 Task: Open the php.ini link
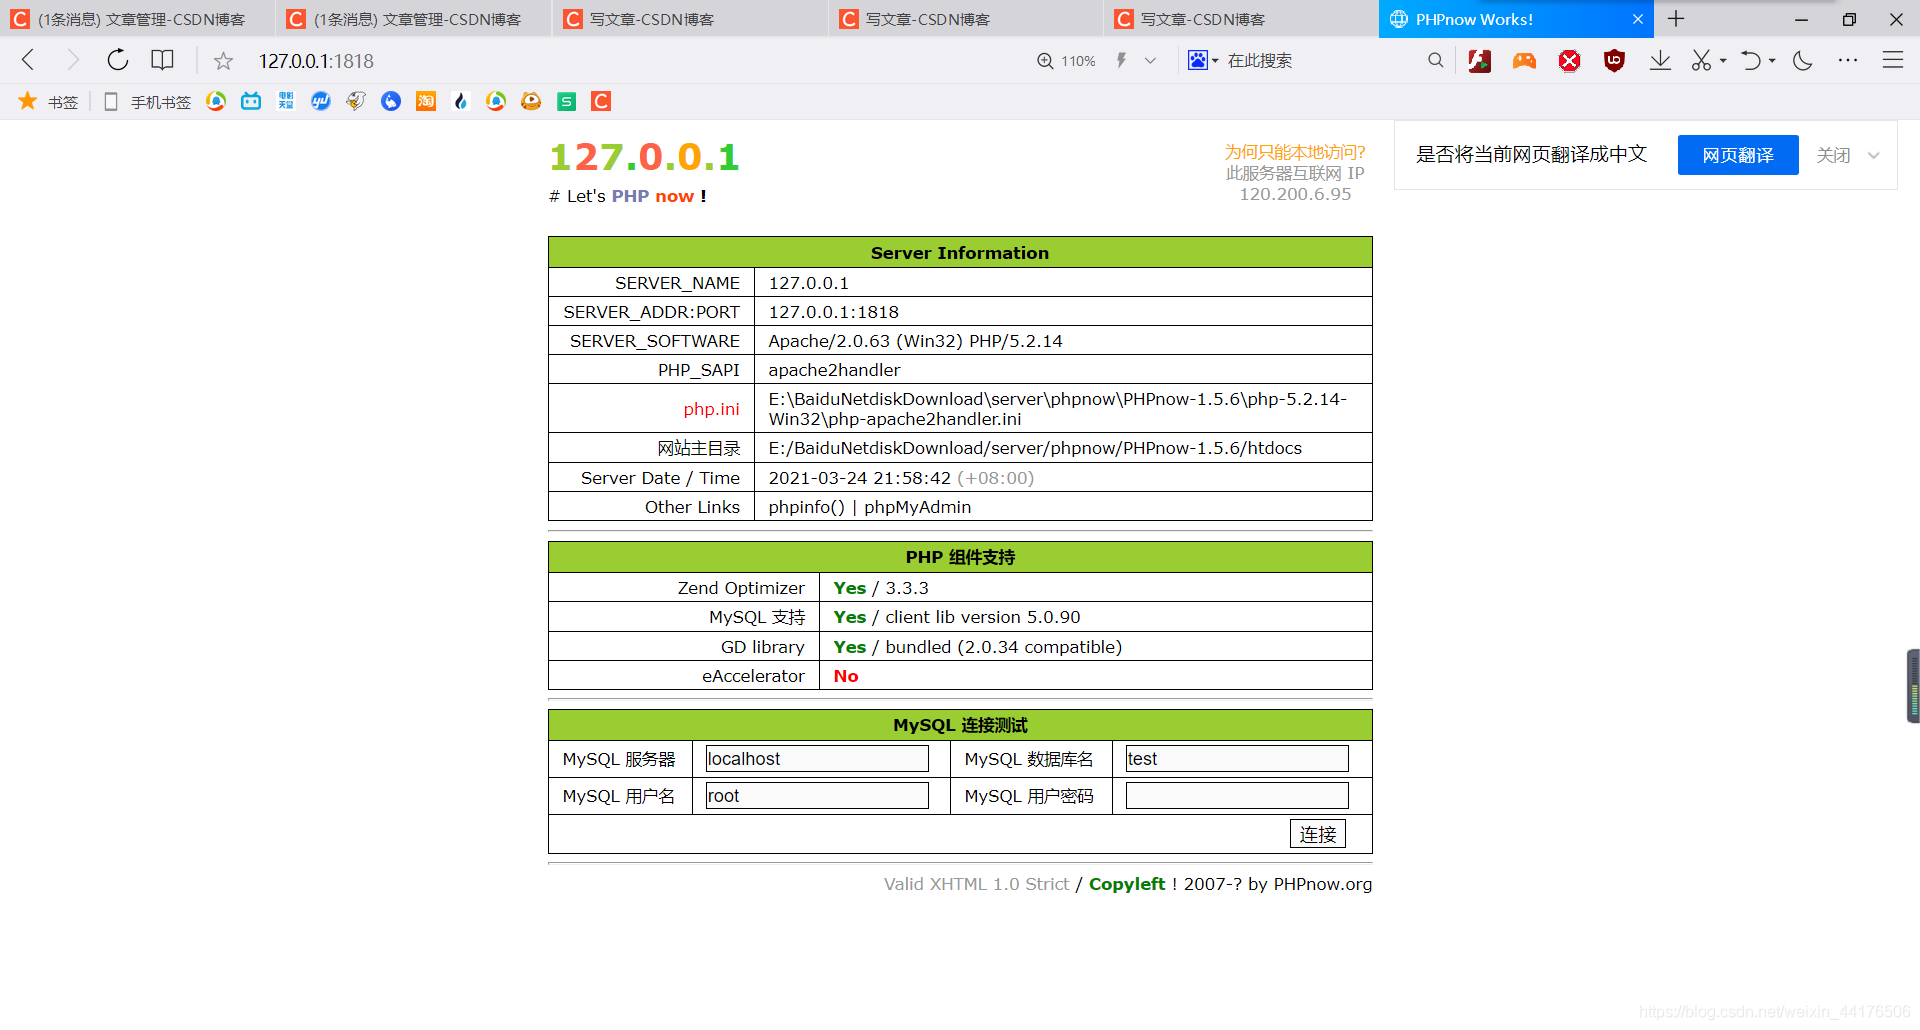(711, 409)
